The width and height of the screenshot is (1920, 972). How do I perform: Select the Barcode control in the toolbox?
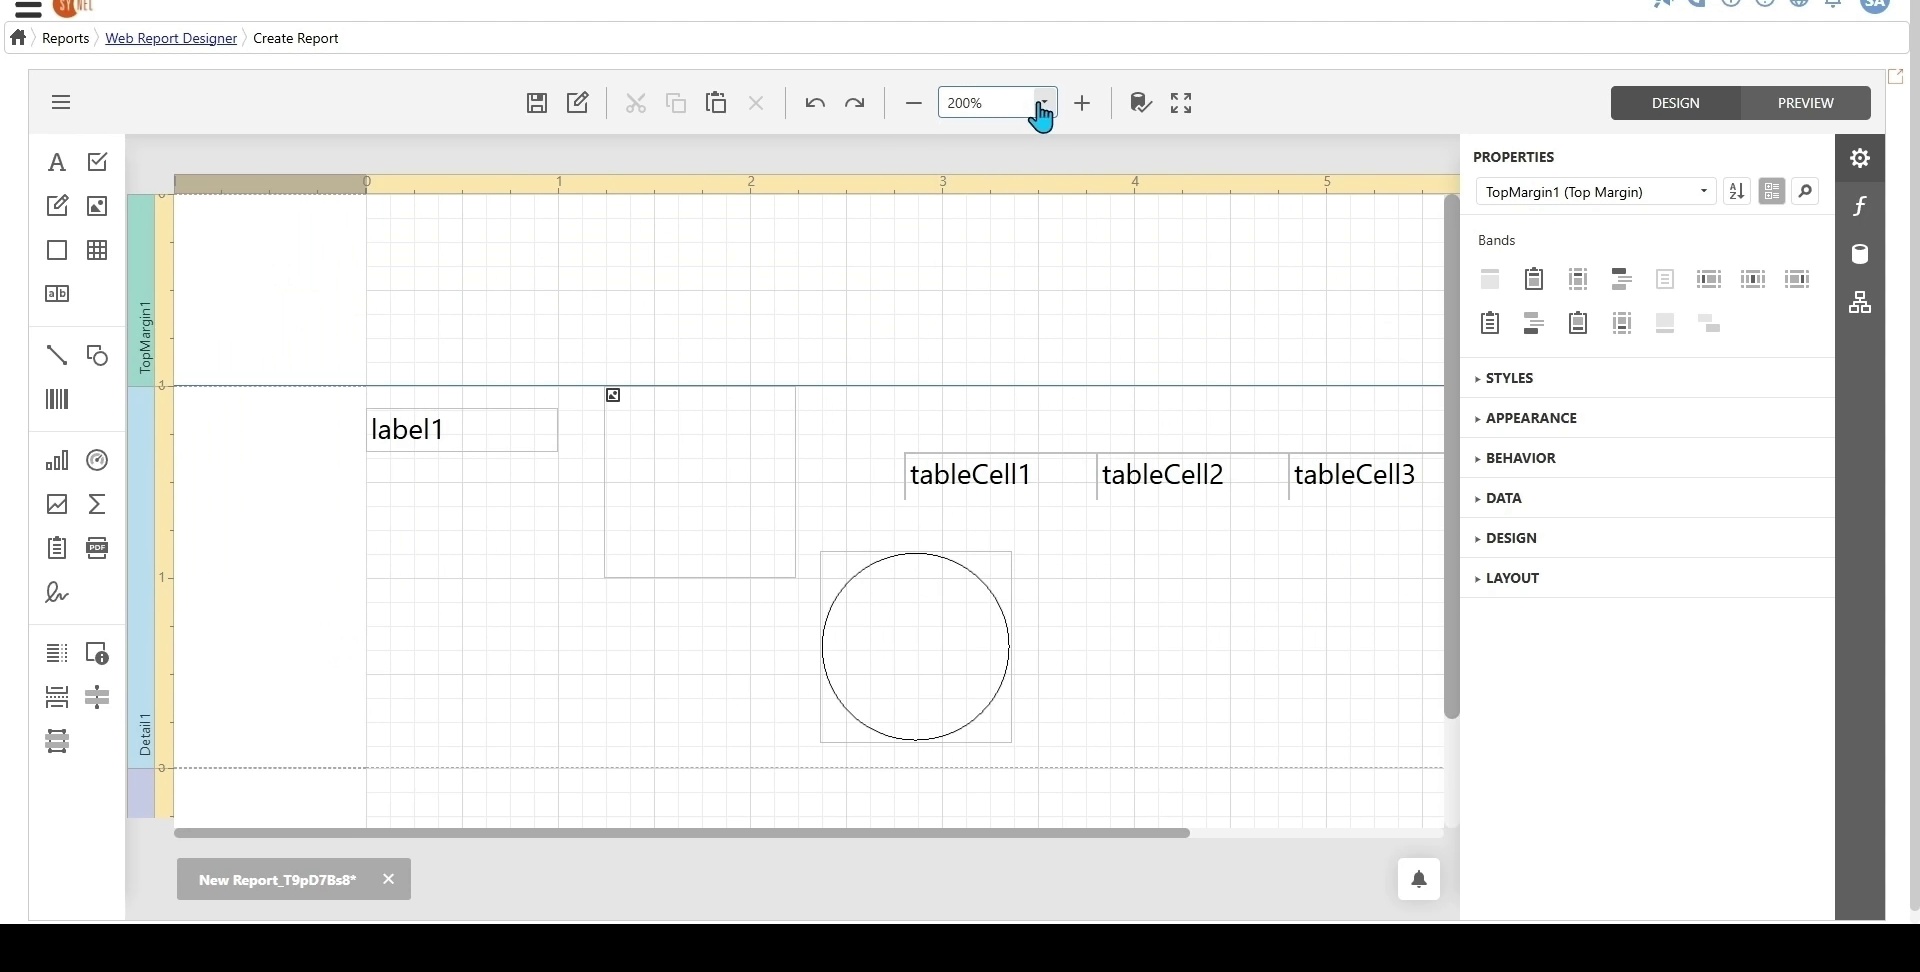pyautogui.click(x=57, y=400)
